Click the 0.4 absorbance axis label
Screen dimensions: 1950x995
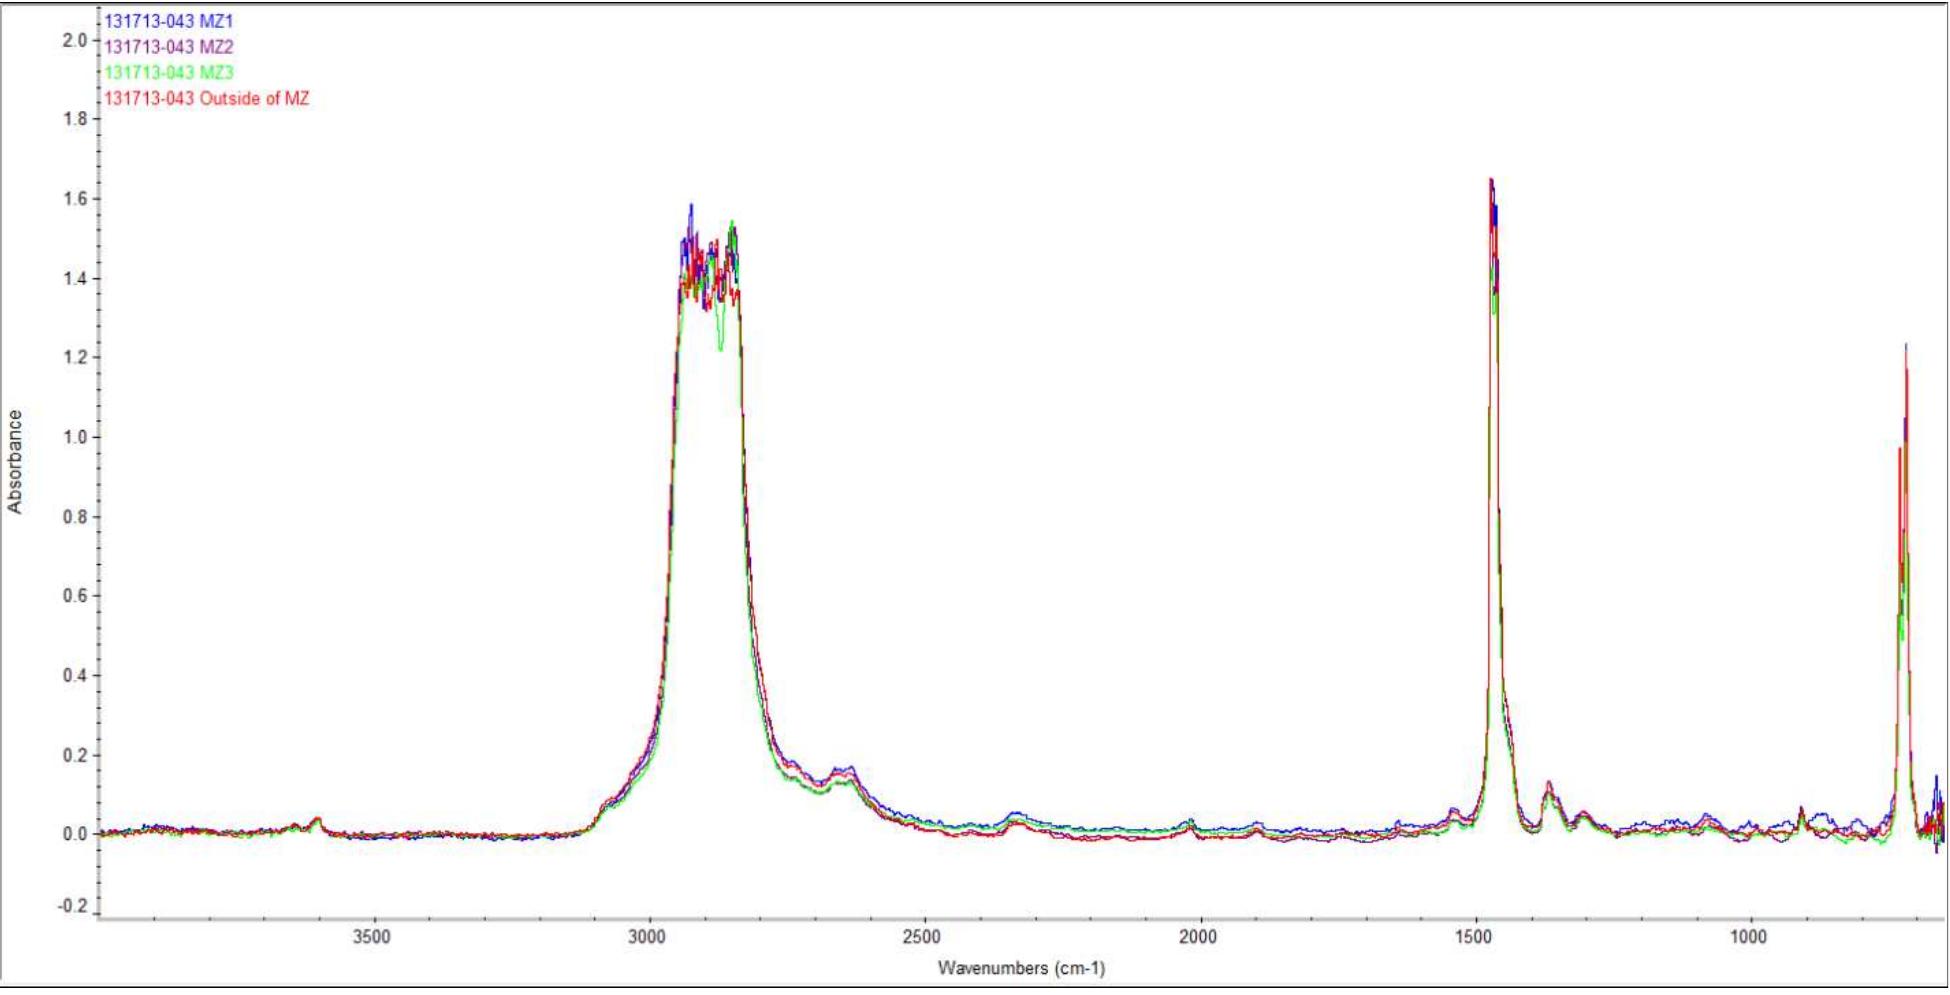(x=75, y=675)
